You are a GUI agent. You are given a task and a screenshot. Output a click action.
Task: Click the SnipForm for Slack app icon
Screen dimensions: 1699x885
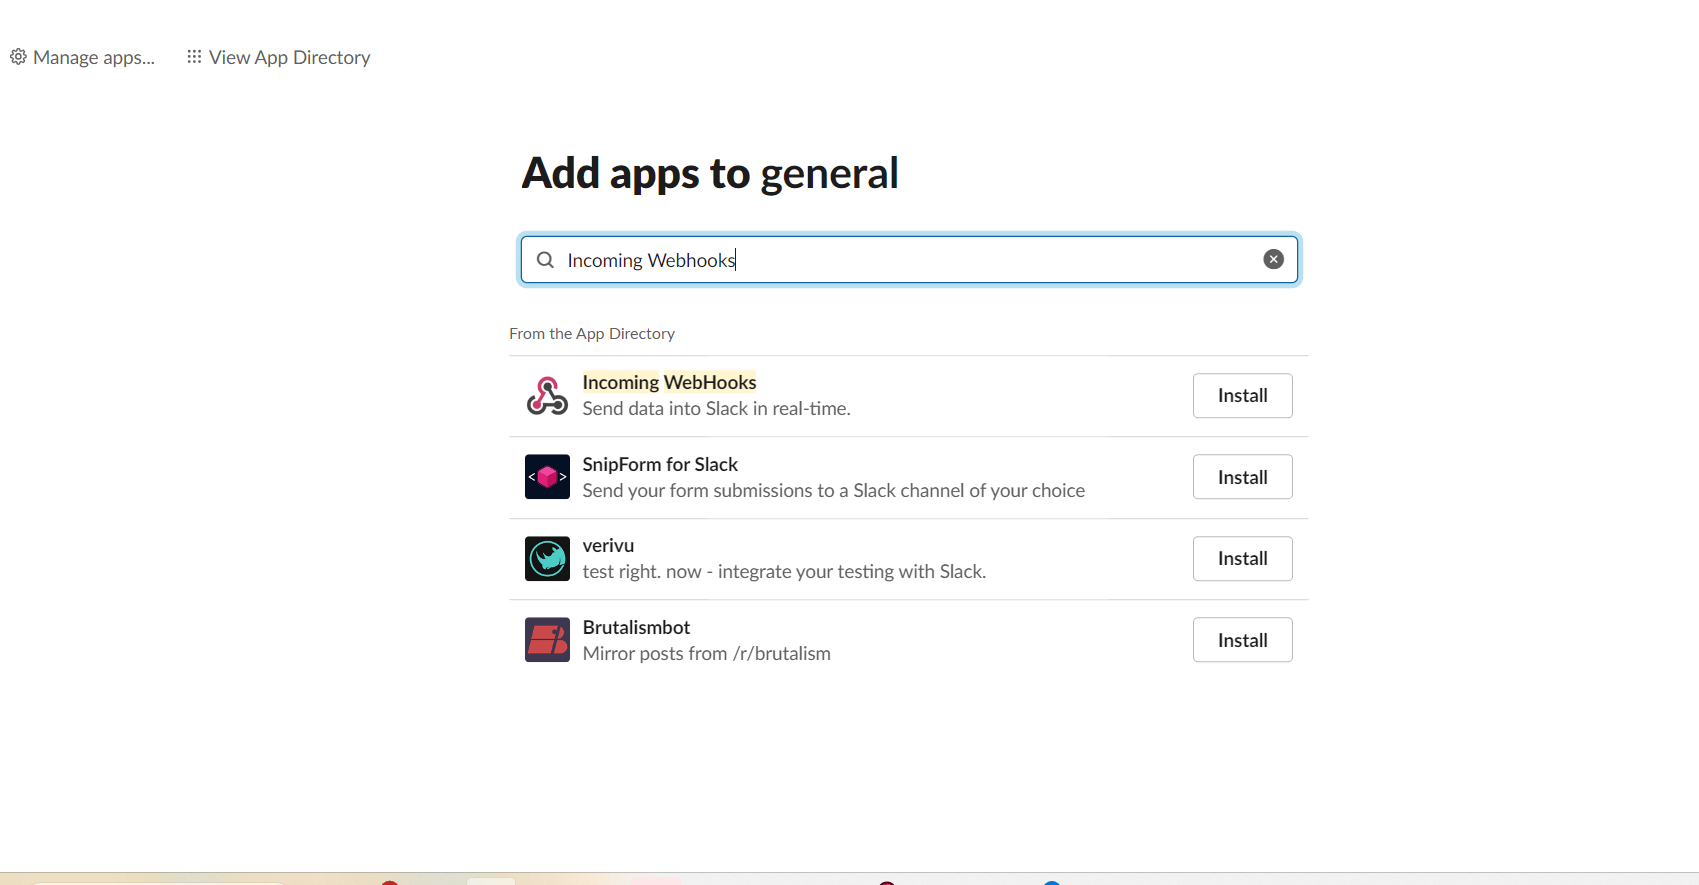547,477
